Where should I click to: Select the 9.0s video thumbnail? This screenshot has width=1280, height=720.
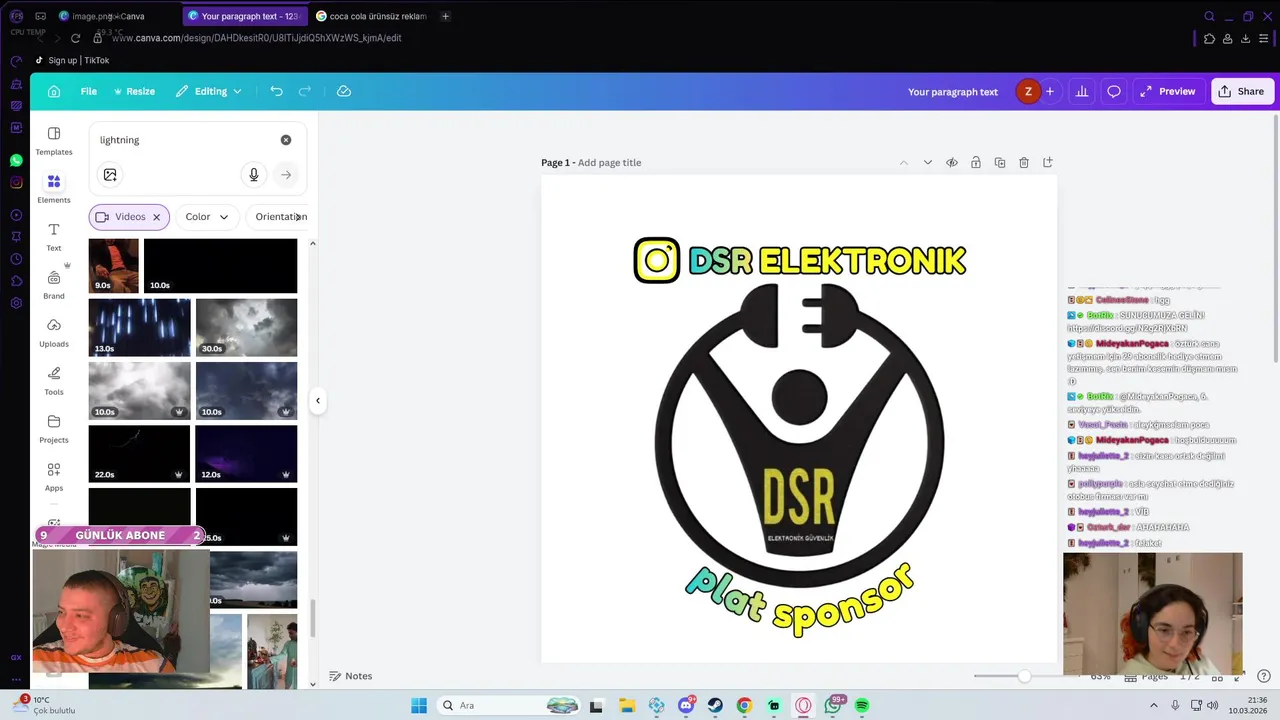tap(114, 265)
